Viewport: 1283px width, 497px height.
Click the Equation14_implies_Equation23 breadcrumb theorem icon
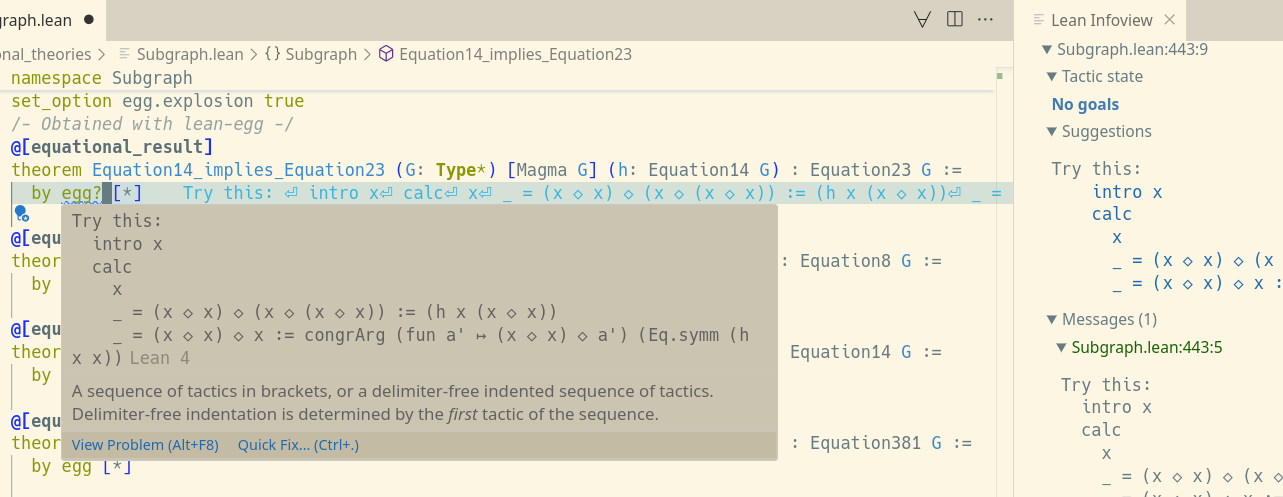(x=386, y=54)
